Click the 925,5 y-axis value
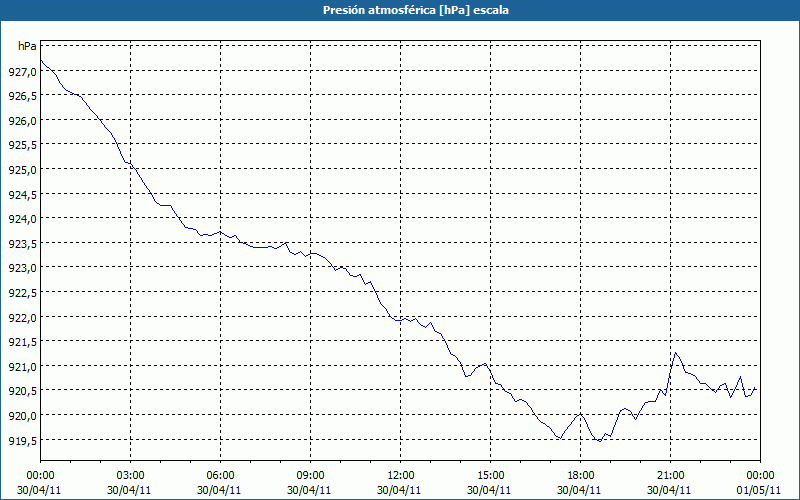 coord(23,145)
